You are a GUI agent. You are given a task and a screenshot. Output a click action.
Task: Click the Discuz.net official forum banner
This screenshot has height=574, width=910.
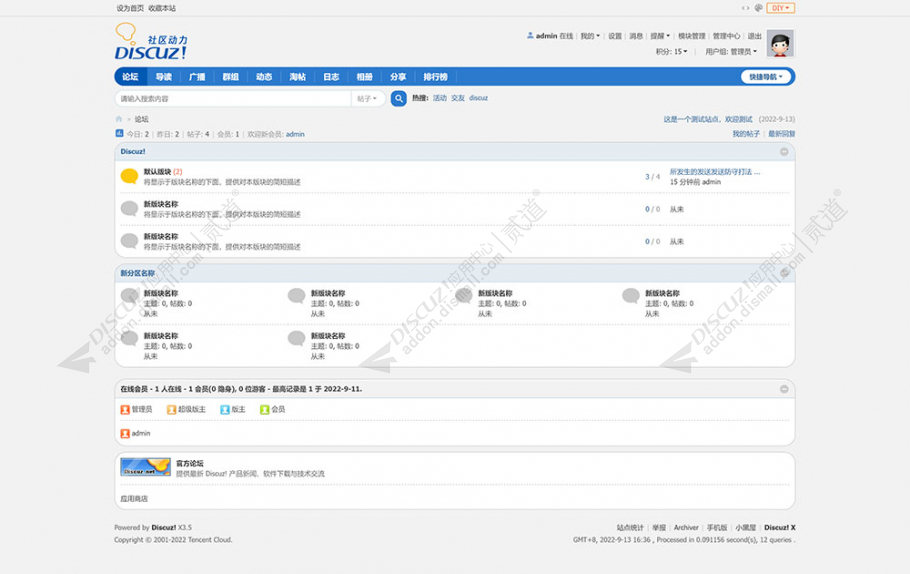click(x=145, y=467)
